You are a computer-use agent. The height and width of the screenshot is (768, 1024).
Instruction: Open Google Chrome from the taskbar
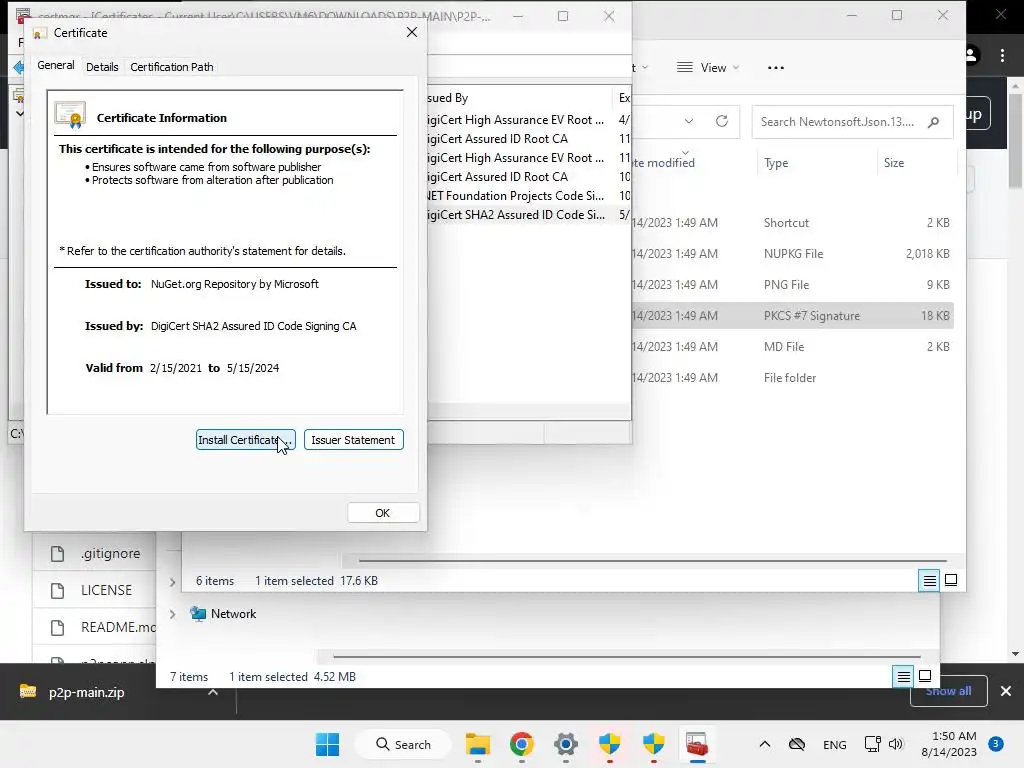click(522, 744)
